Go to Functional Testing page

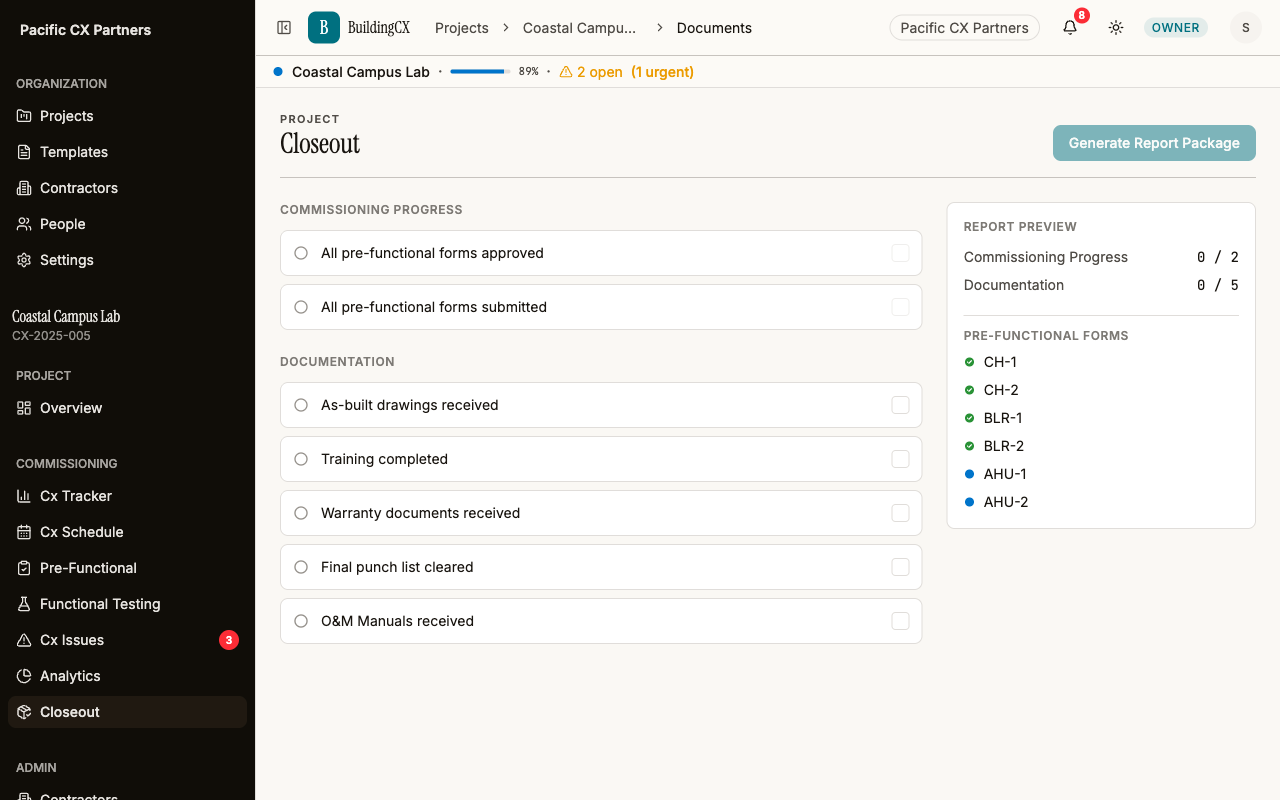click(127, 604)
